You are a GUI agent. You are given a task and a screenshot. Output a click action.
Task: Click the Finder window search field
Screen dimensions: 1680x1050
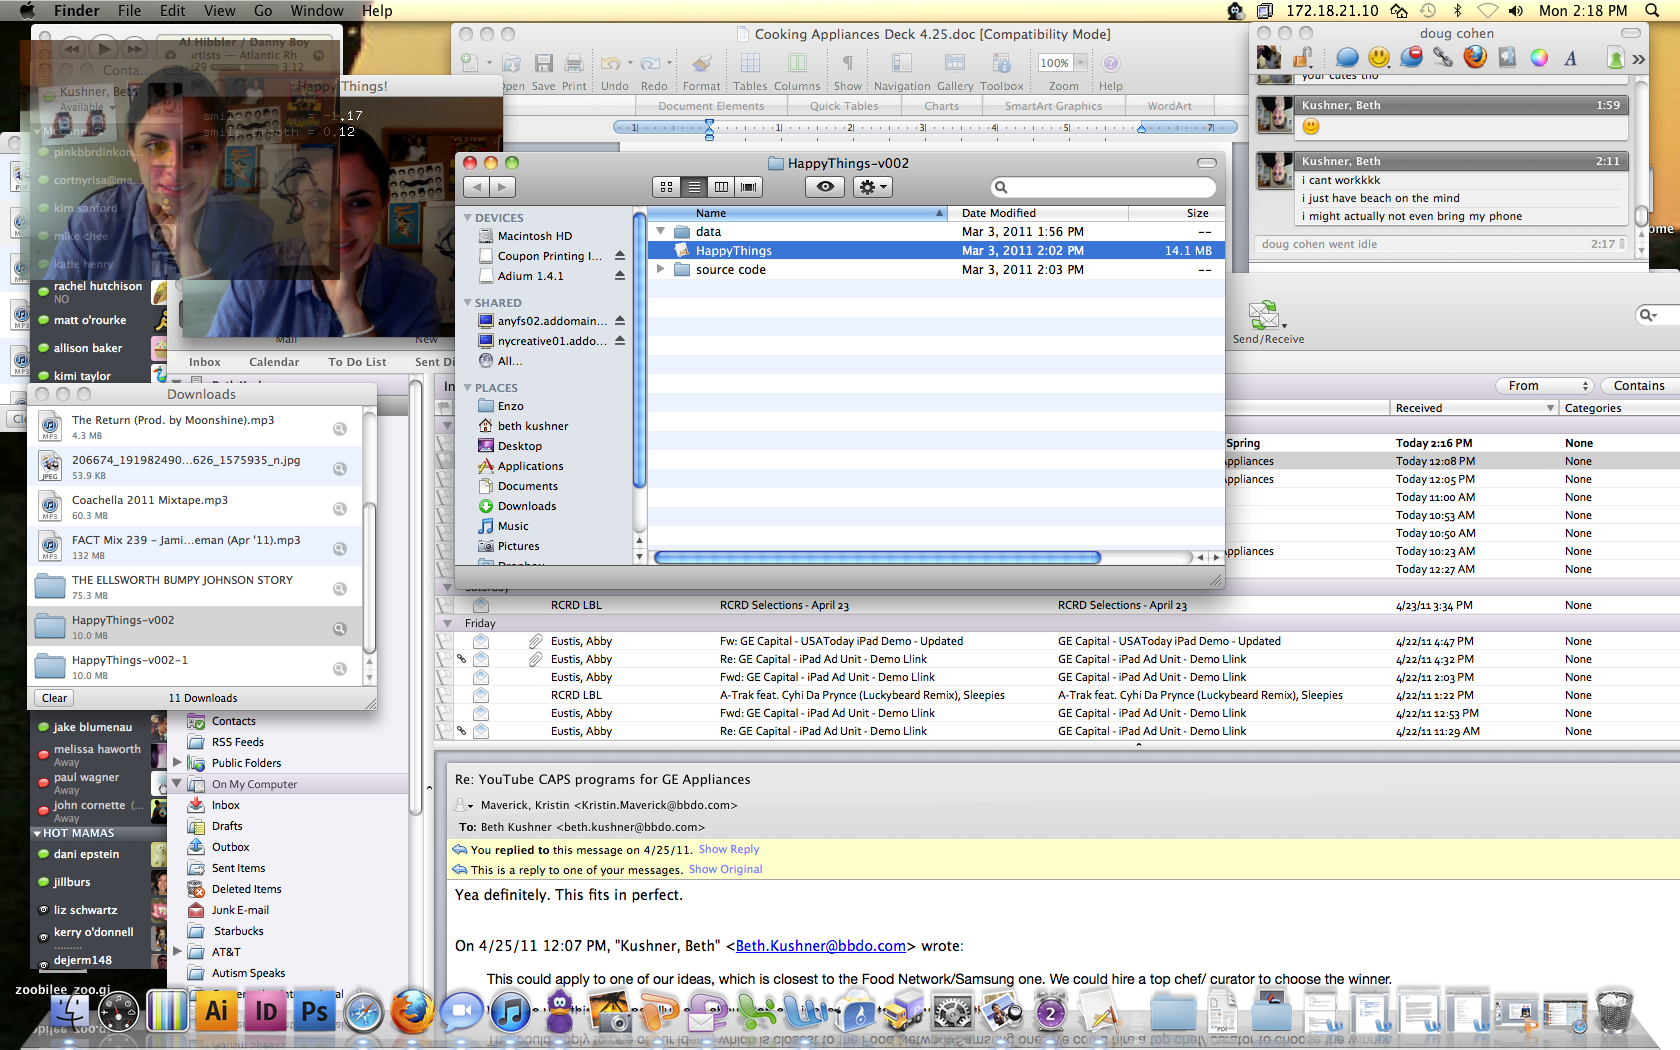click(1104, 187)
